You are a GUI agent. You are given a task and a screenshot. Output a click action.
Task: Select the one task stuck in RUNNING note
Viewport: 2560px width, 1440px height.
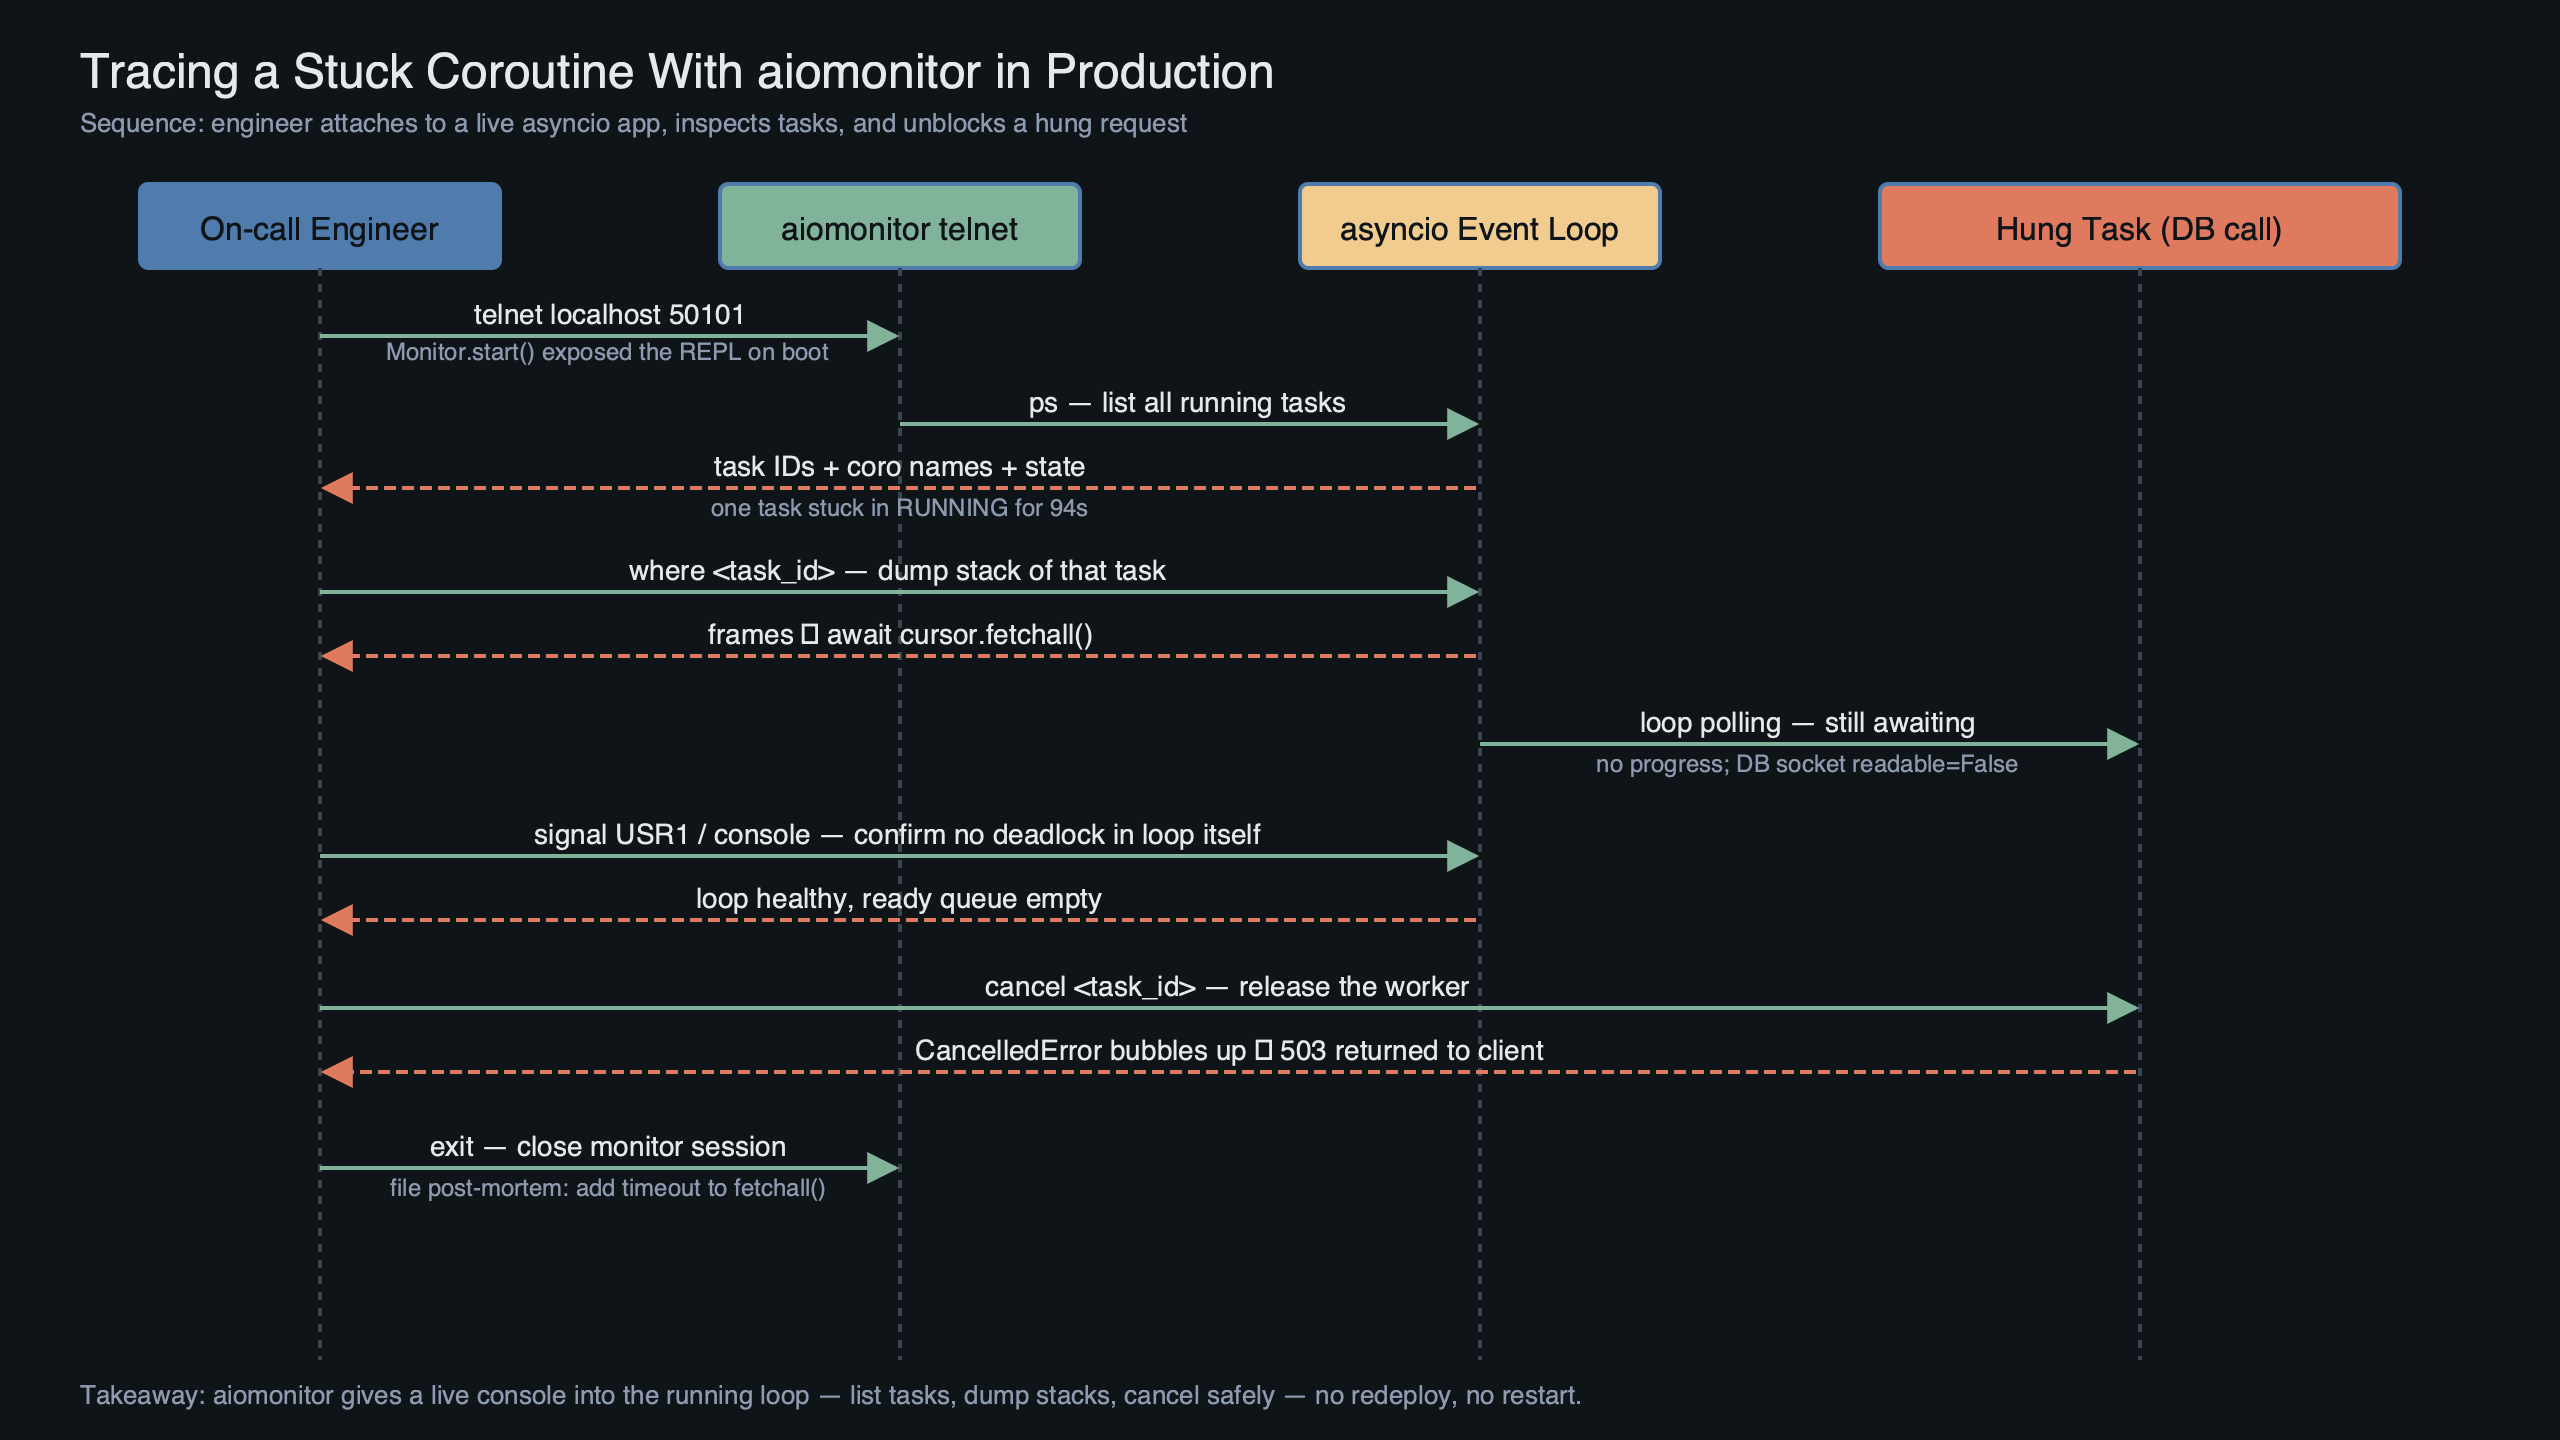[x=898, y=507]
